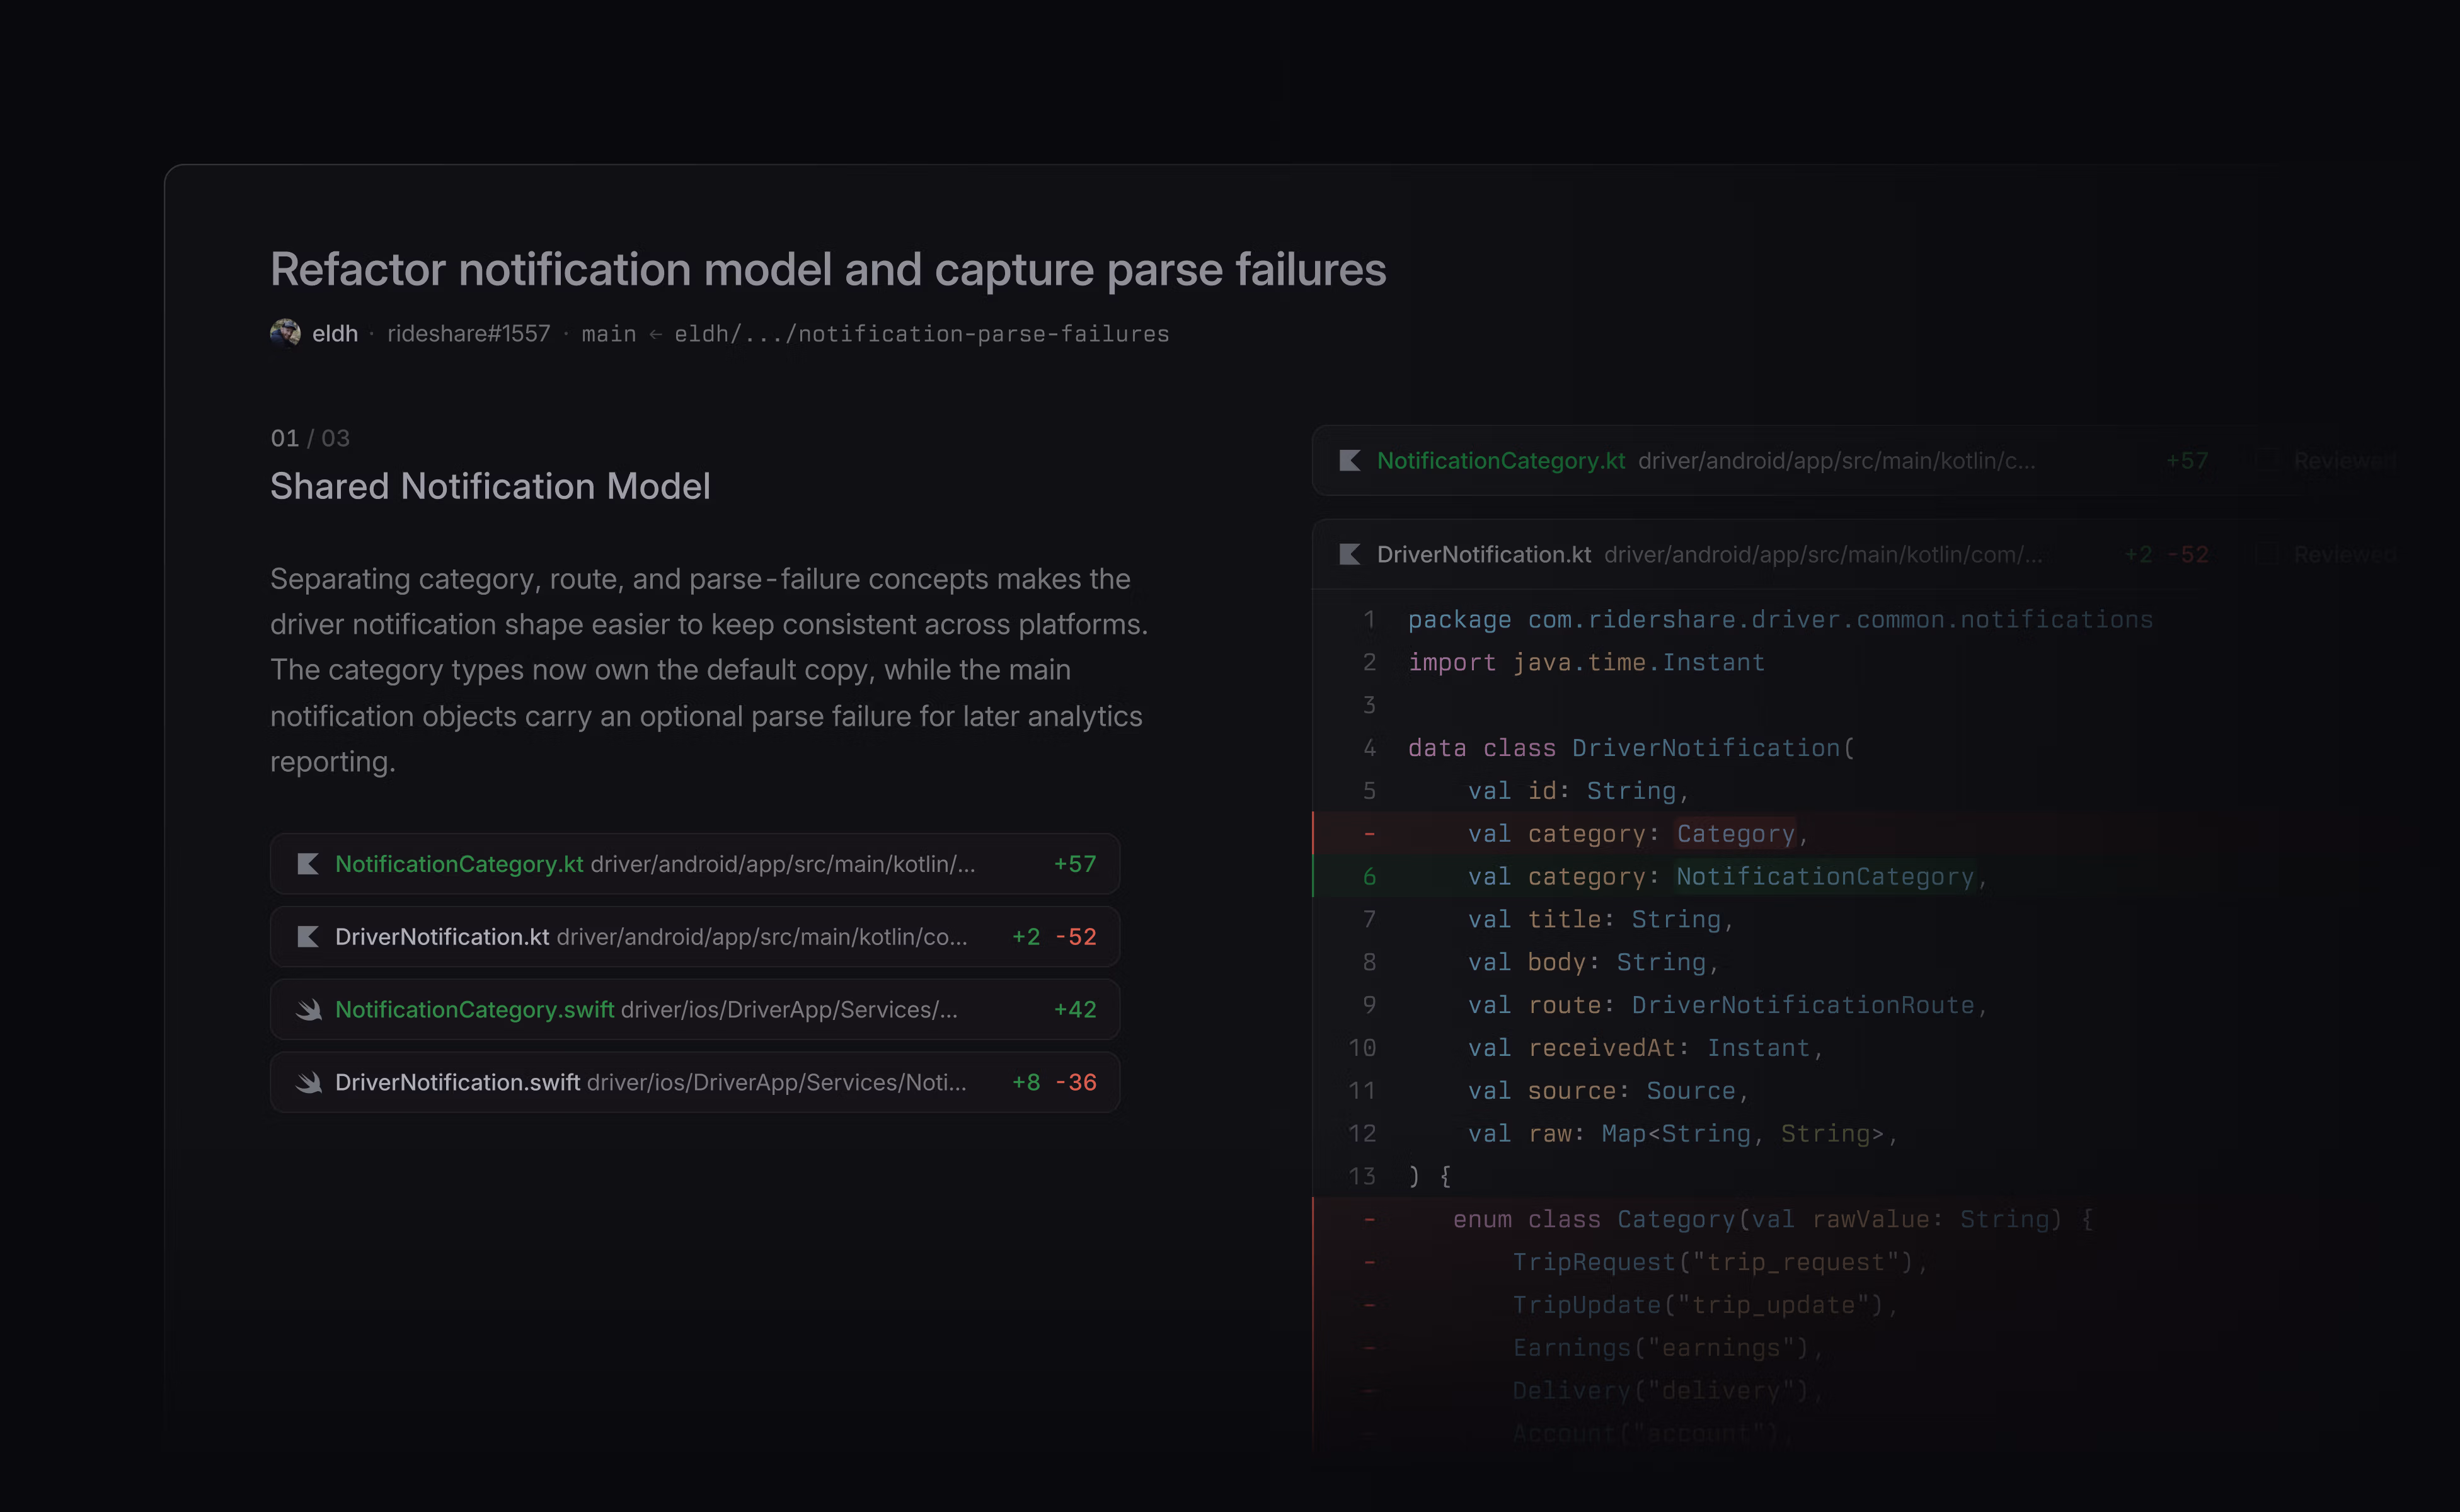Click line 10 val receivedAt: Instant
2460x1512 pixels.
click(1646, 1048)
